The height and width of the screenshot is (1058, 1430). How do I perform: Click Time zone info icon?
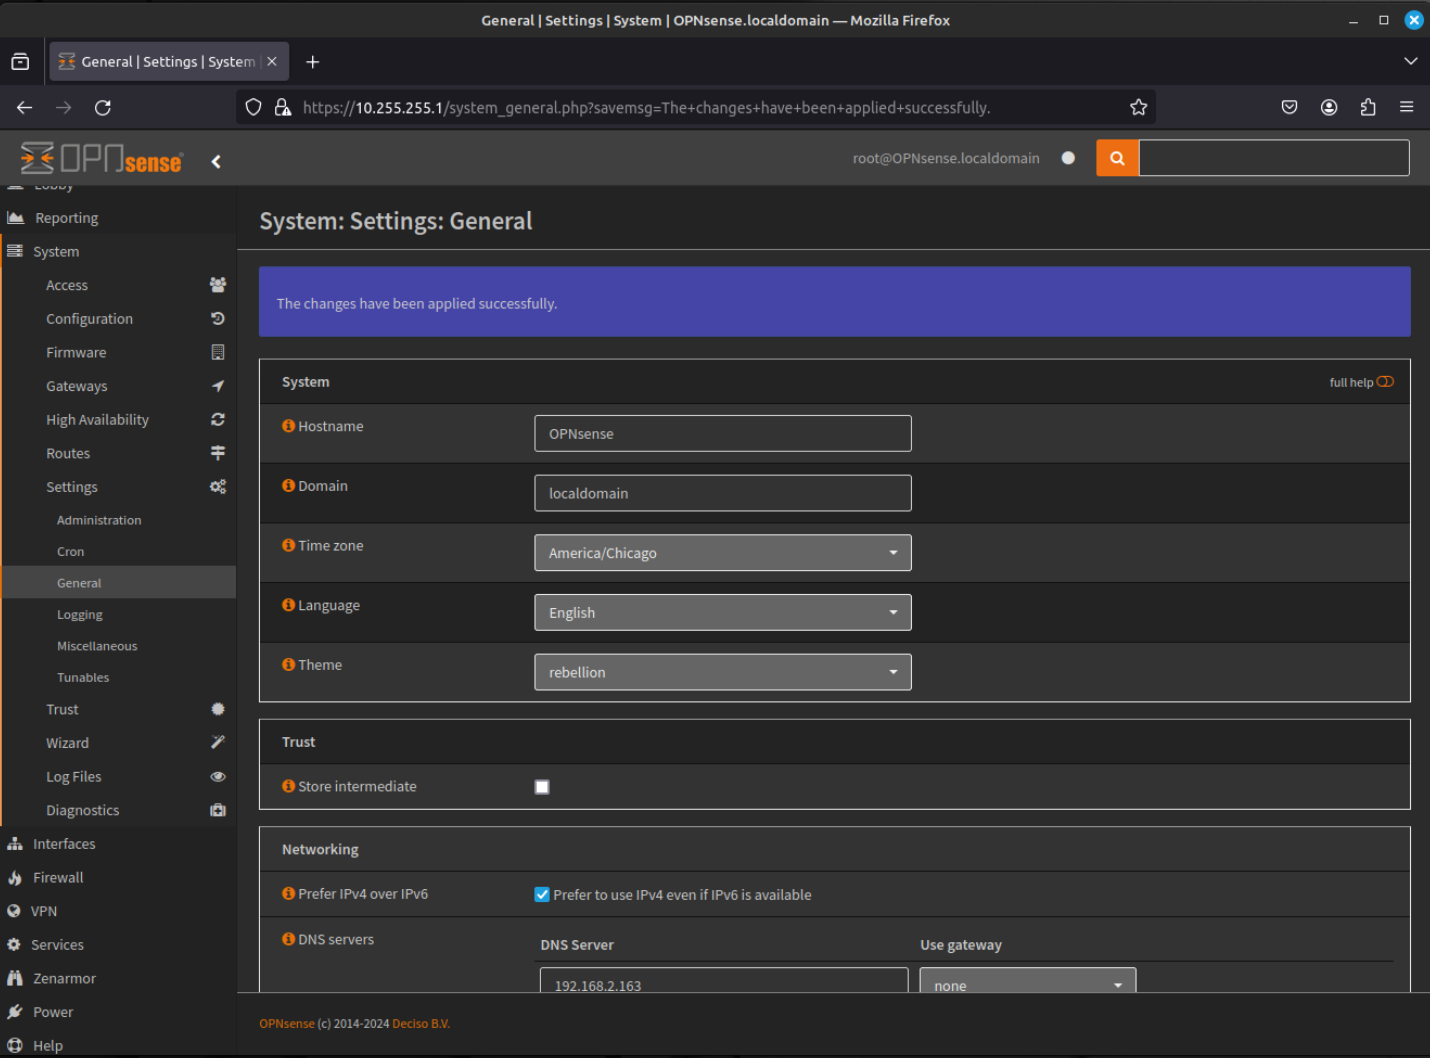(x=289, y=545)
